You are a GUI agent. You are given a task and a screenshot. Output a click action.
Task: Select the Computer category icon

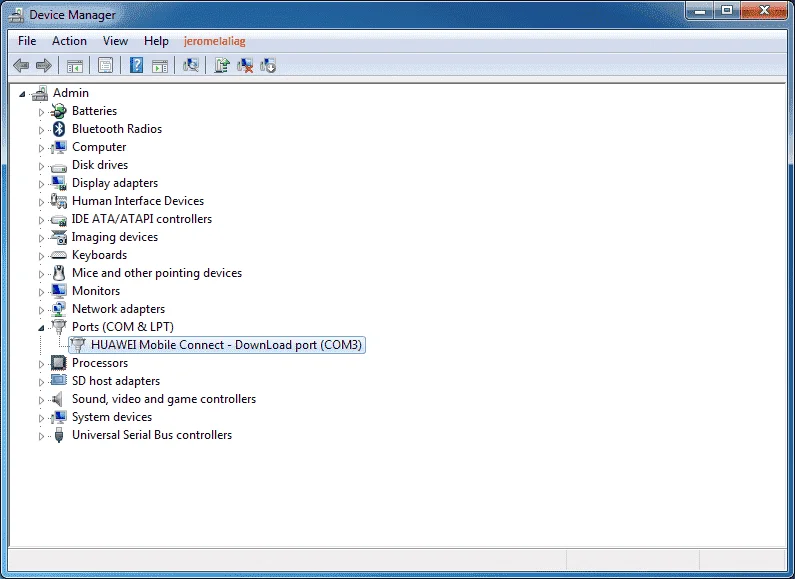pyautogui.click(x=59, y=147)
